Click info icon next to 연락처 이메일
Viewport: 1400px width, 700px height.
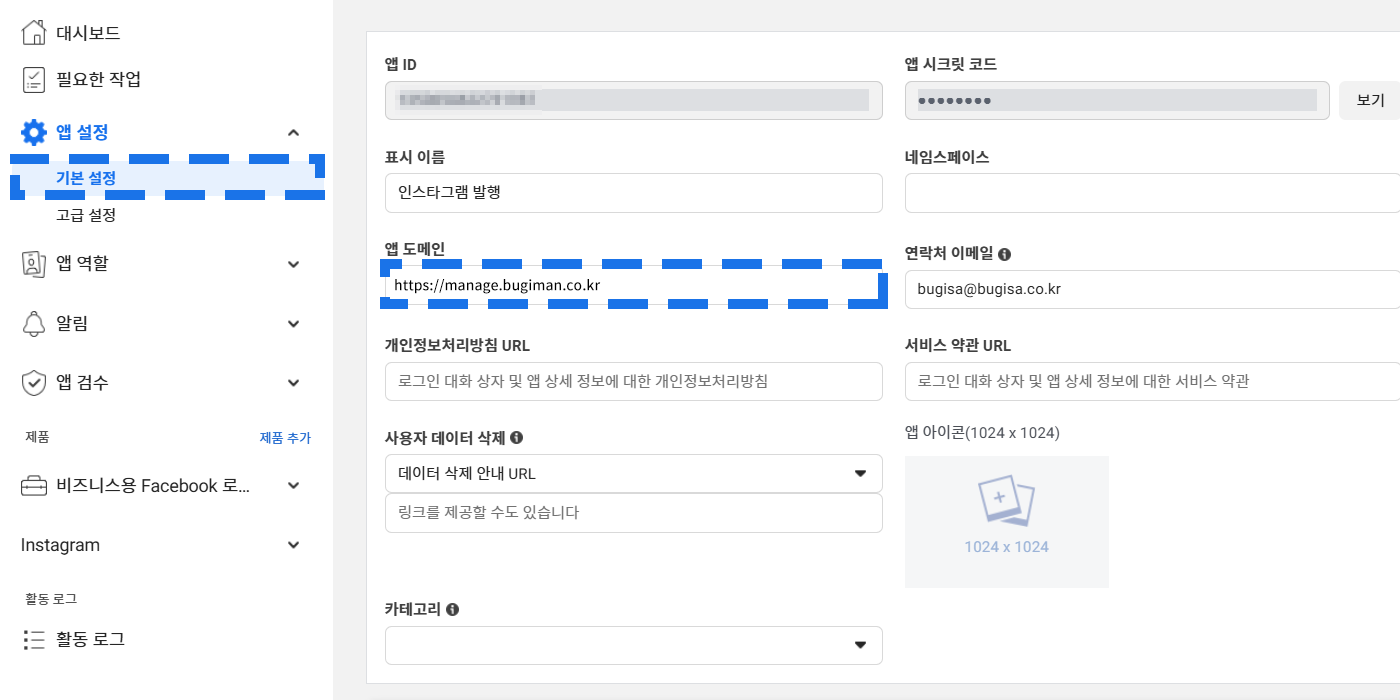pyautogui.click(x=1004, y=255)
